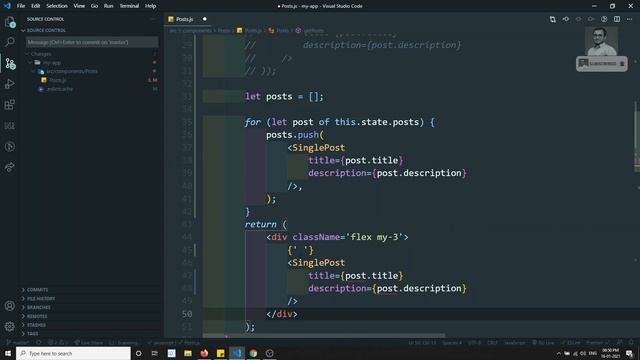Click the taskbar clock
This screenshot has height=360, width=640.
tap(610, 353)
